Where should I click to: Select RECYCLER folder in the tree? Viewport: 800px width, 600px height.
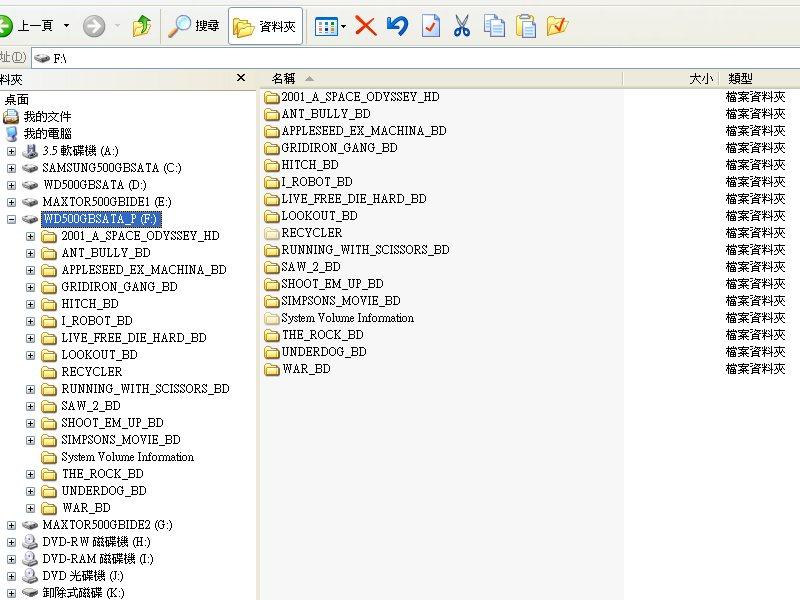[x=92, y=372]
